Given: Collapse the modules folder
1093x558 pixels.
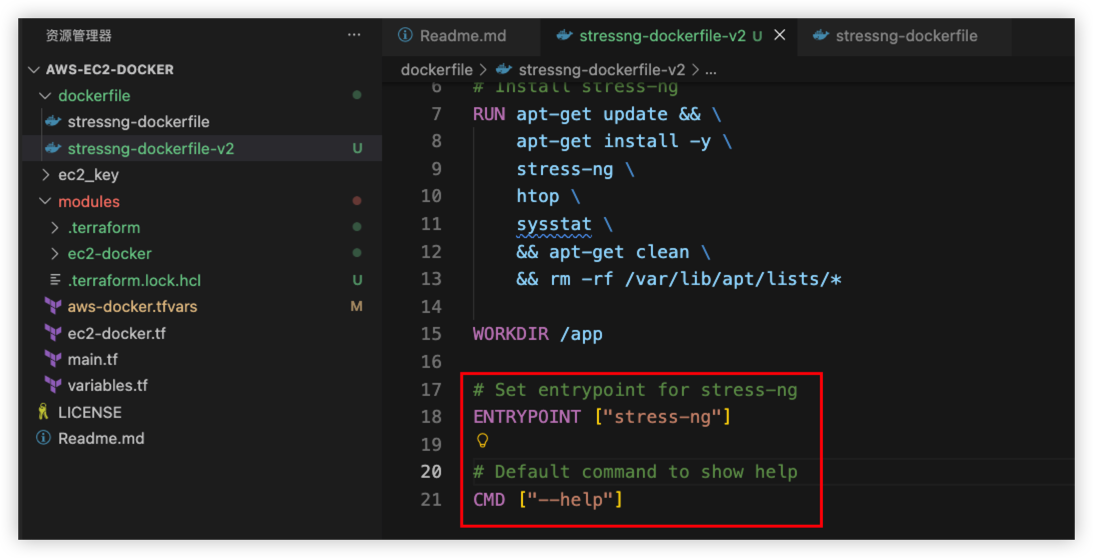Looking at the screenshot, I should (x=45, y=202).
